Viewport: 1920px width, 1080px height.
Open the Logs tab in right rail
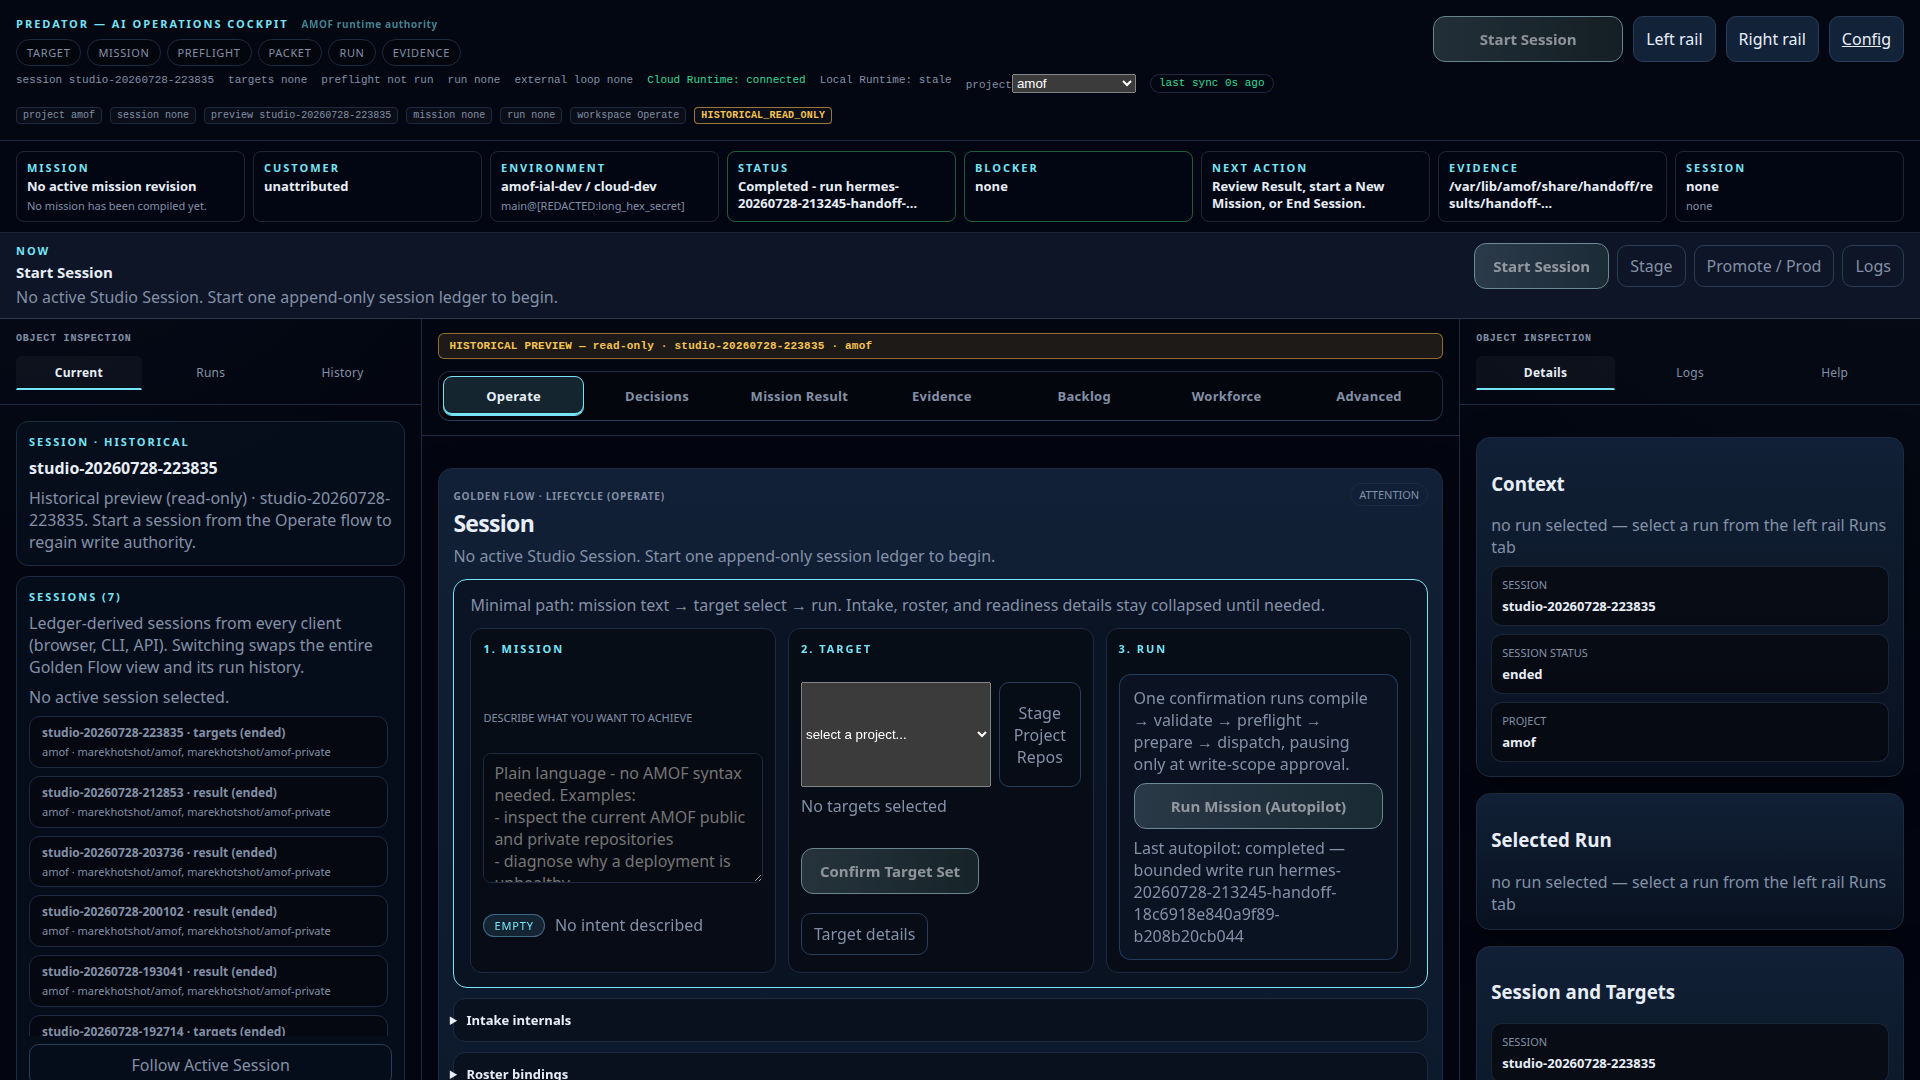pos(1689,372)
